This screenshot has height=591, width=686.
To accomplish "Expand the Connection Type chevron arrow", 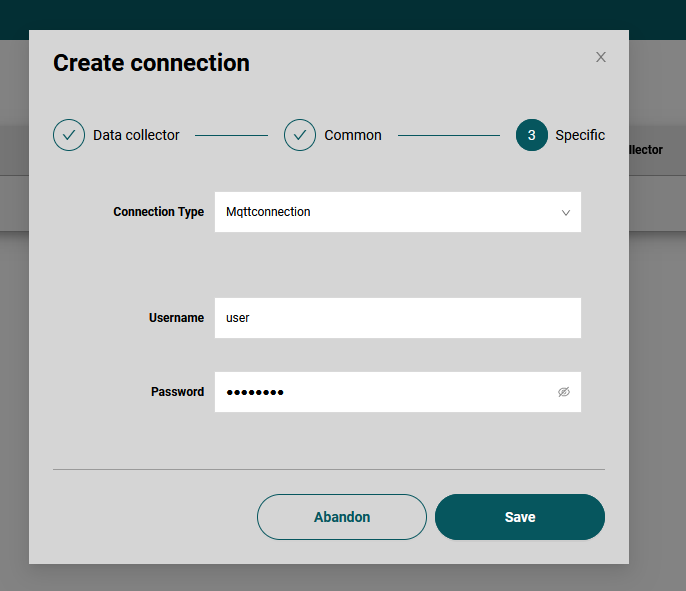I will [x=565, y=213].
